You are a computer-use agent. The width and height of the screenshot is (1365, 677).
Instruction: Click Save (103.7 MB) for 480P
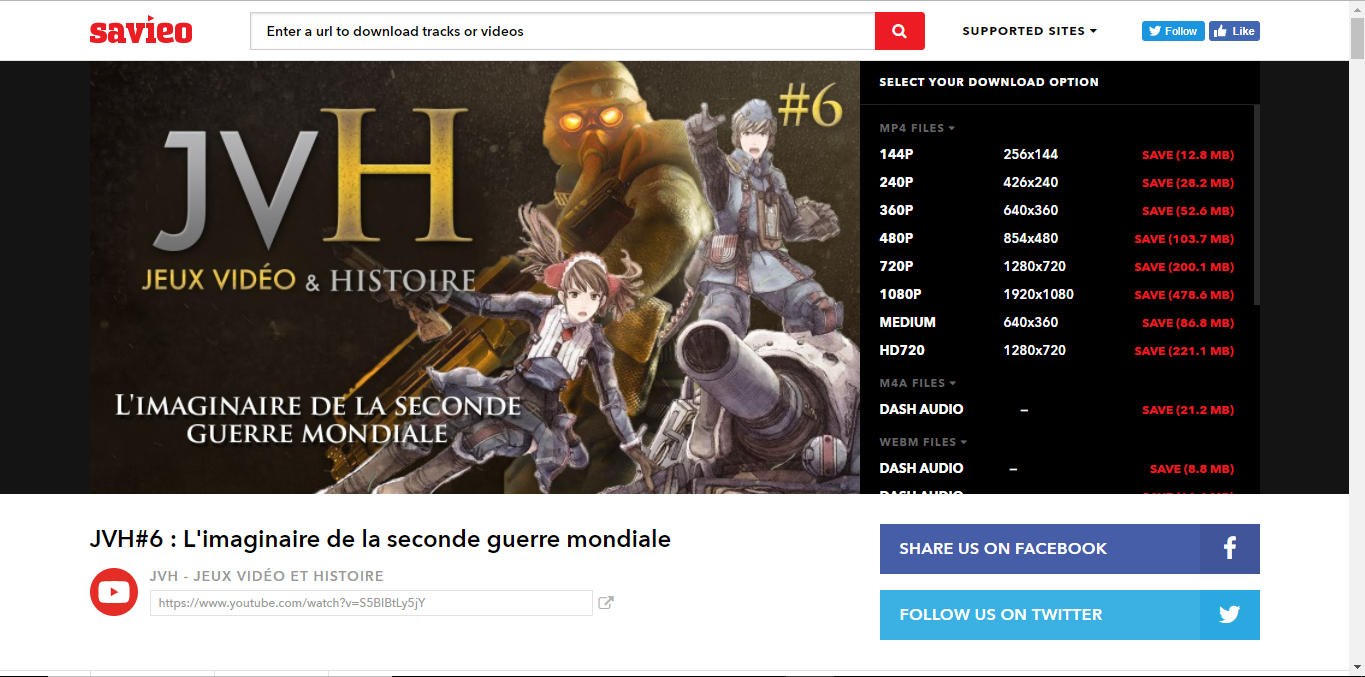[1184, 239]
